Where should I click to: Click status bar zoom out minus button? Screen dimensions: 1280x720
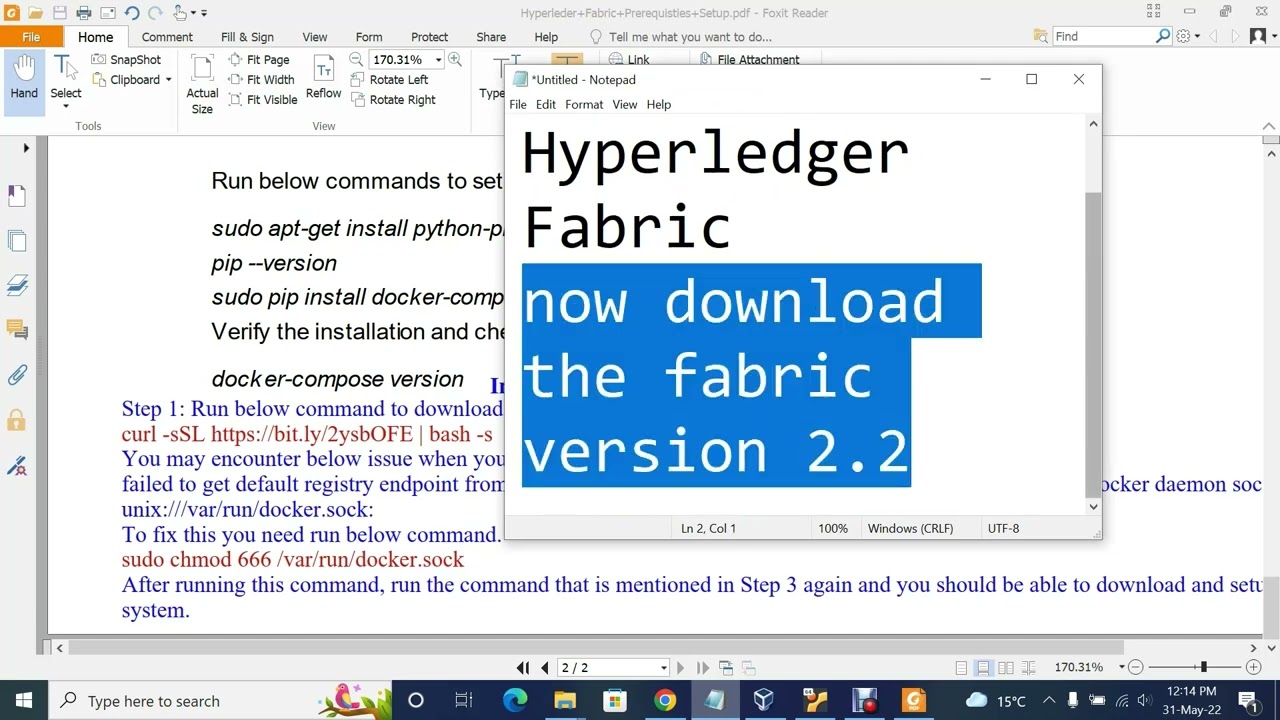point(1136,667)
